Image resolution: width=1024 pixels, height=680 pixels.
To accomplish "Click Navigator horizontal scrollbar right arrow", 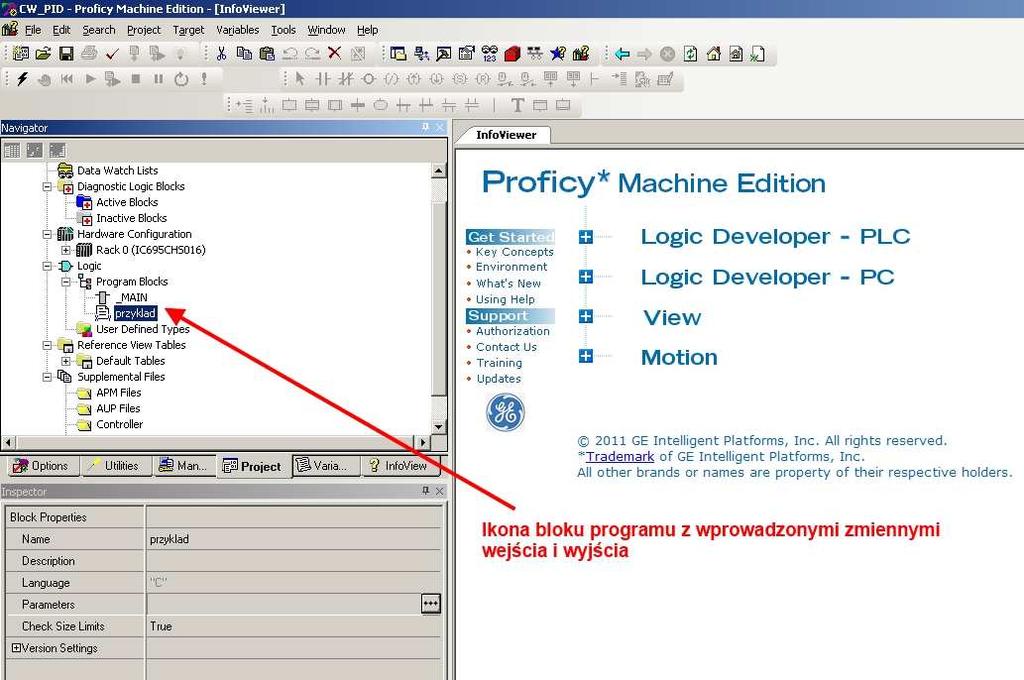I will click(x=423, y=442).
